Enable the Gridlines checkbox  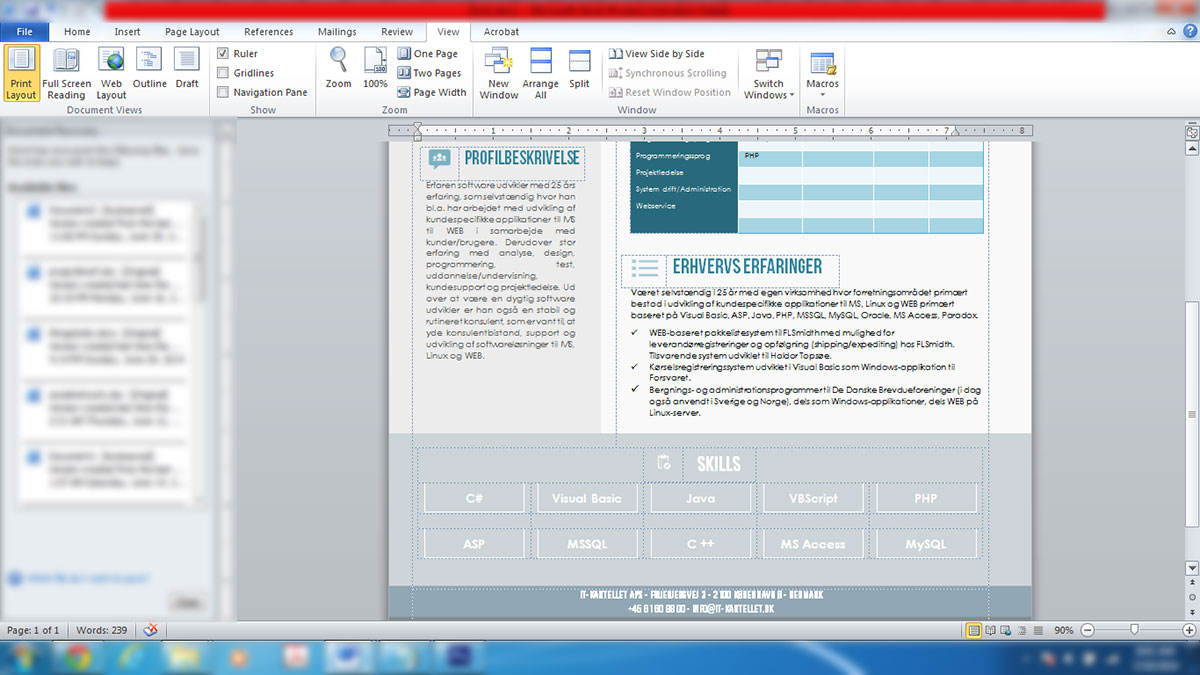[x=223, y=73]
